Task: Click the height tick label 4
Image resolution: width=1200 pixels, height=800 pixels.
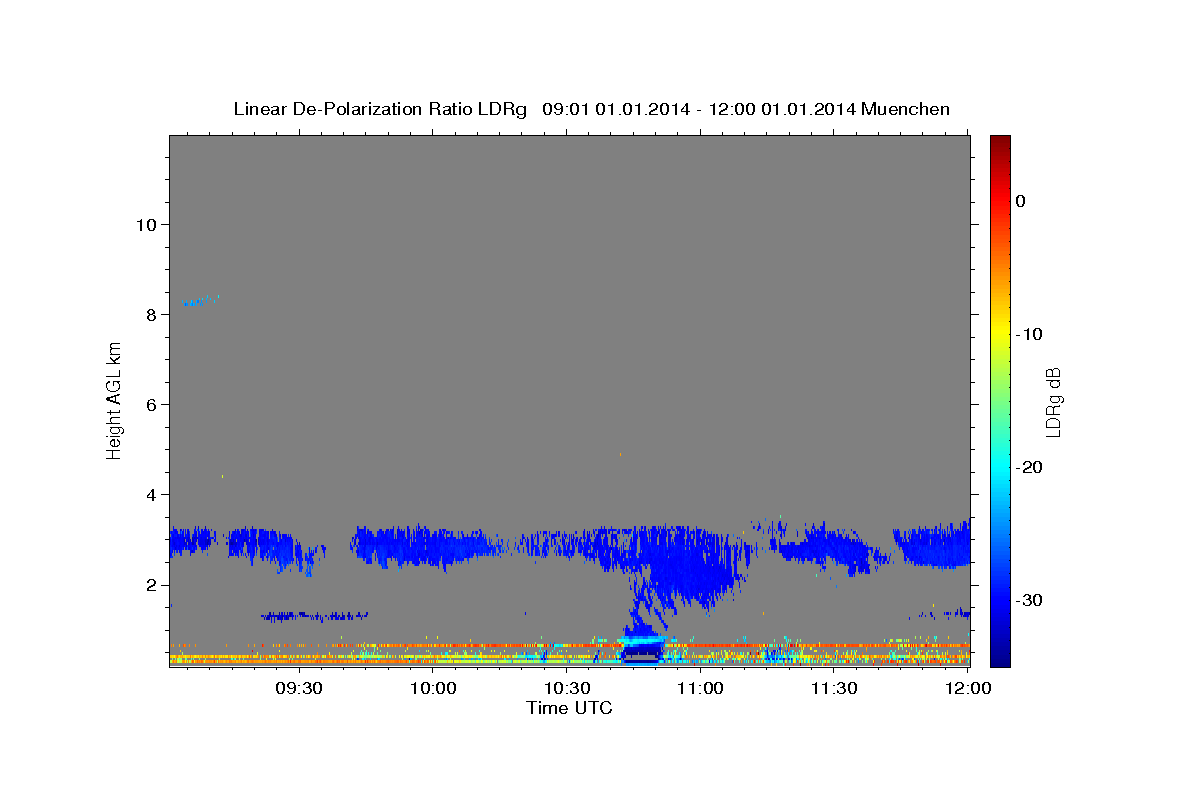Action: click(151, 495)
